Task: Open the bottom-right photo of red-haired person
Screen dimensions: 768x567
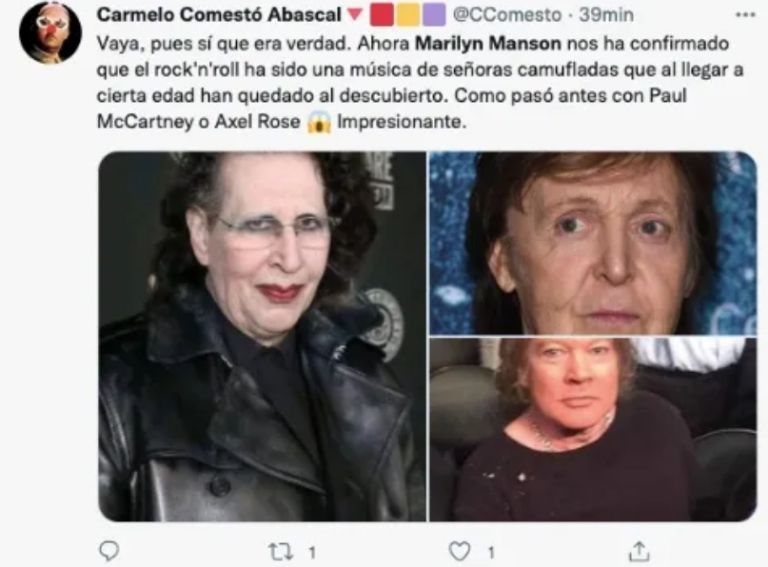Action: point(593,429)
